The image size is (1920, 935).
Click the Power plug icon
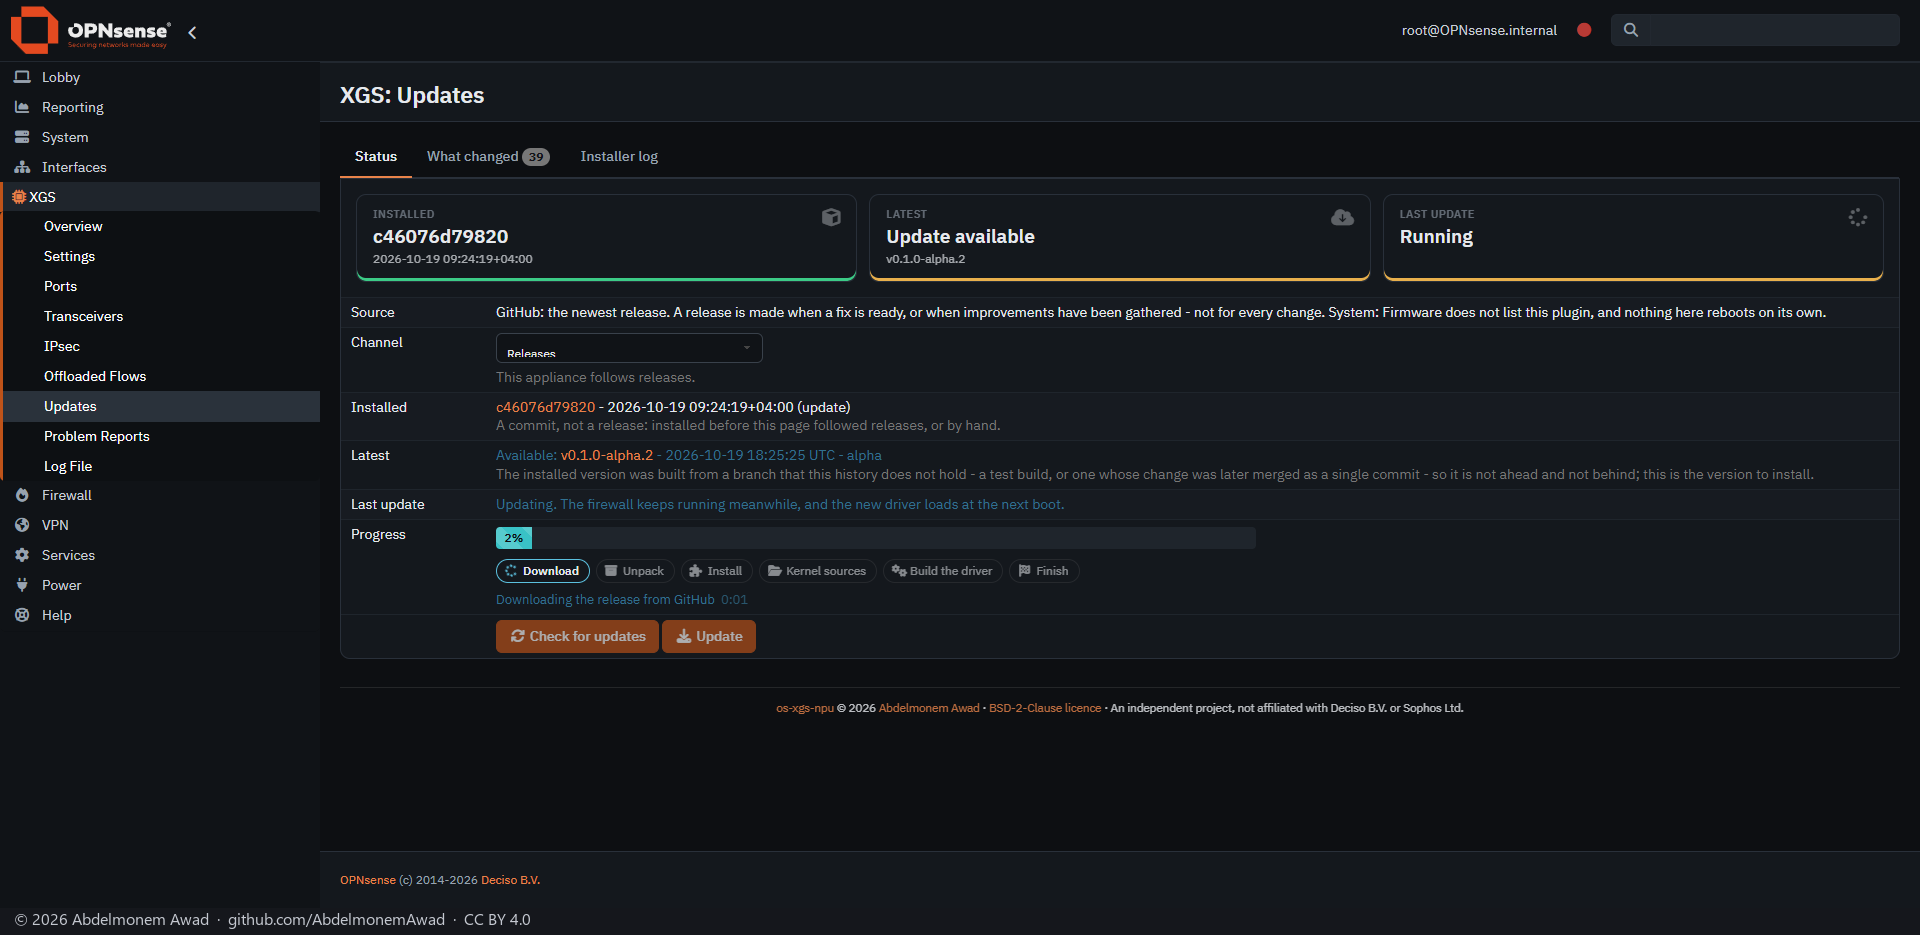tap(22, 585)
